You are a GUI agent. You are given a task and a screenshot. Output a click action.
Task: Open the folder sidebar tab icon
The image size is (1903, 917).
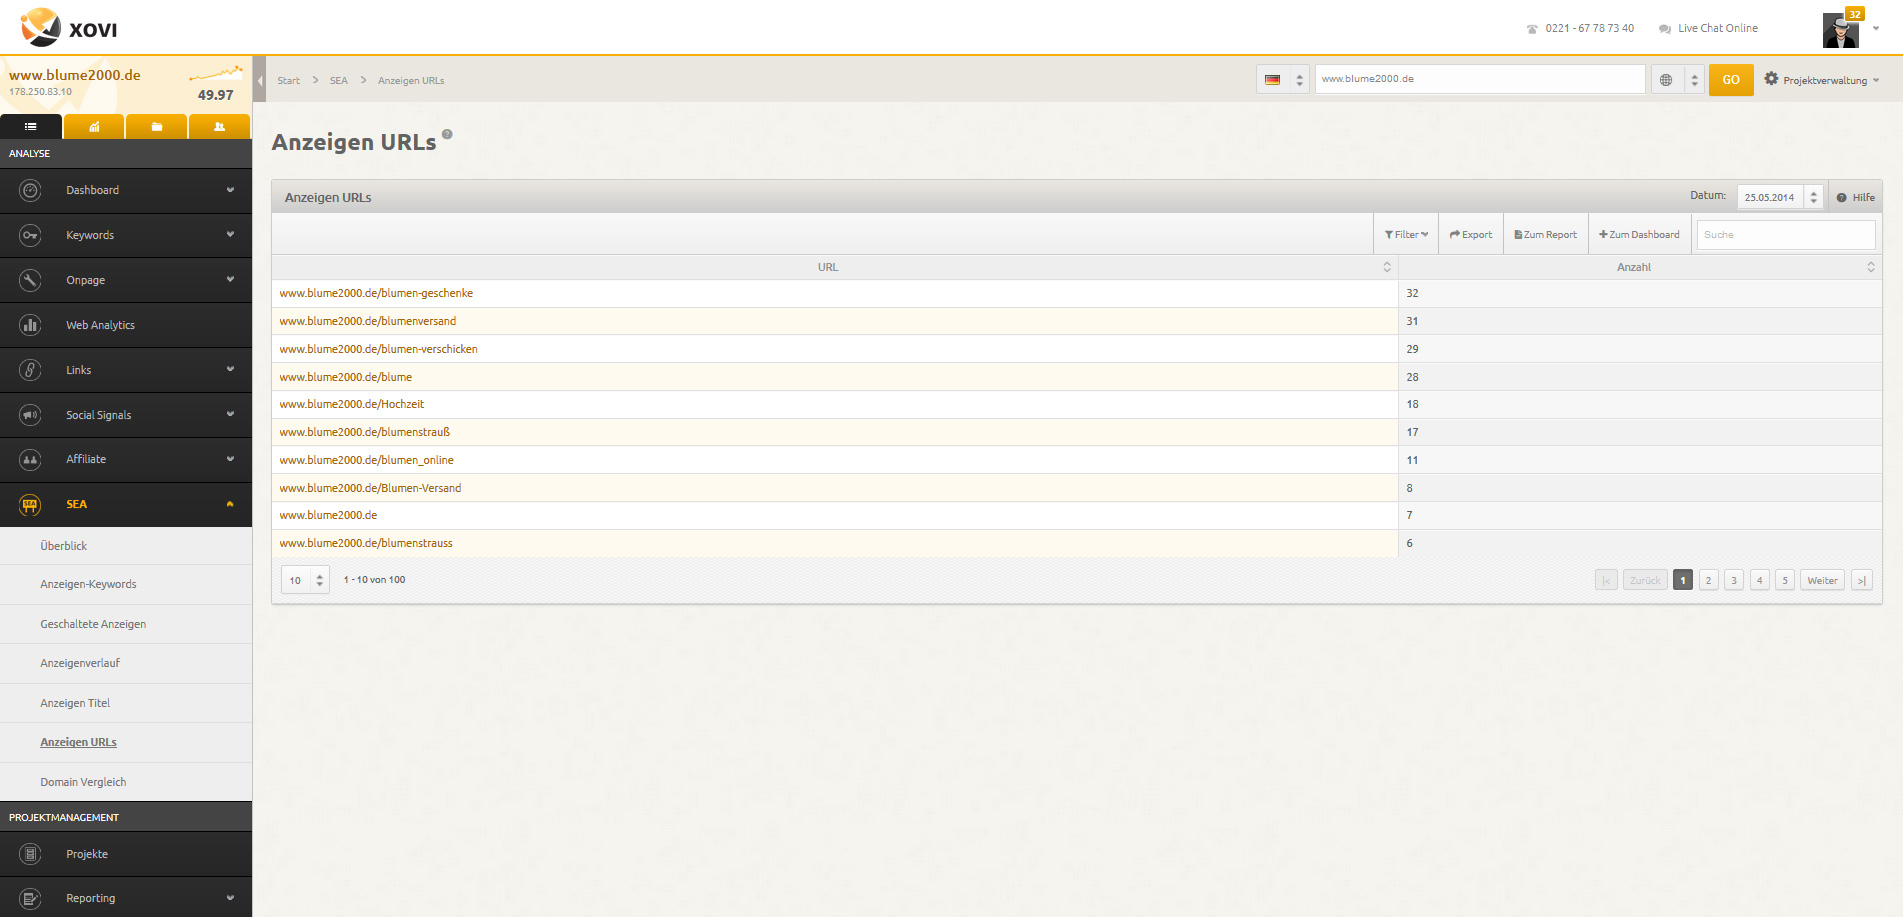pos(157,127)
